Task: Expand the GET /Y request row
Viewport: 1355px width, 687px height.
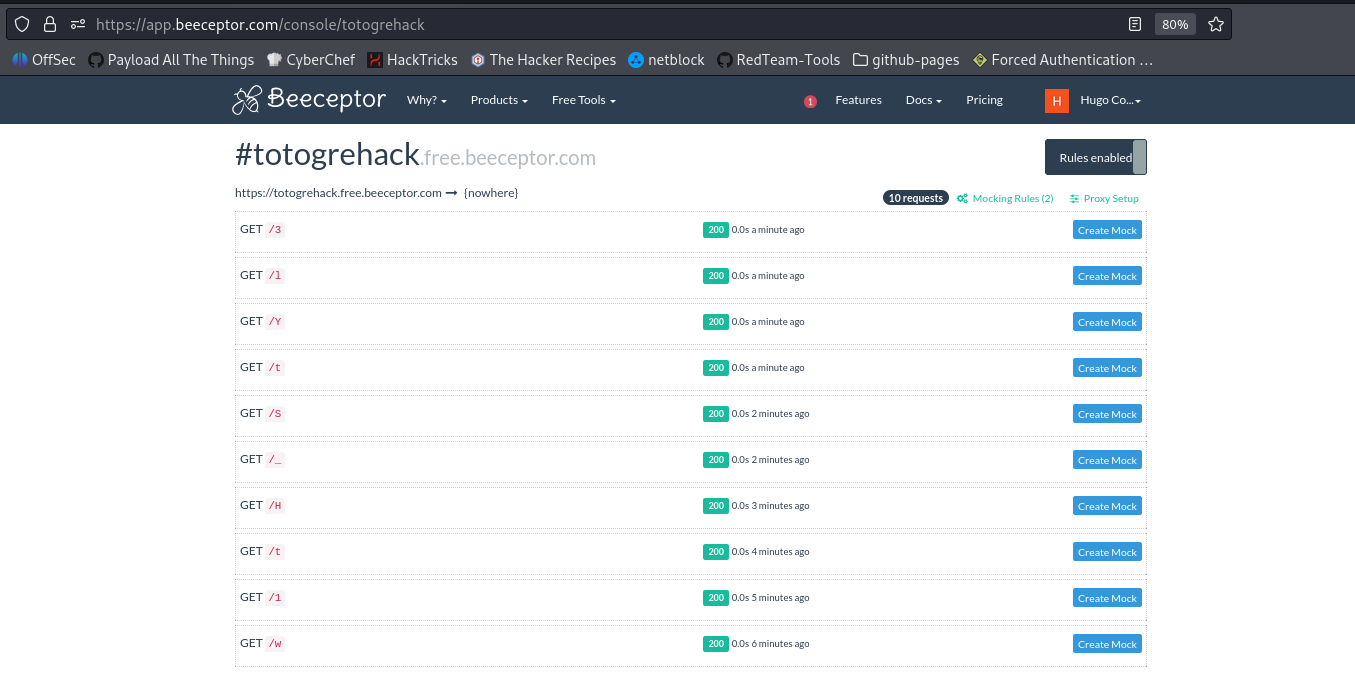Action: coord(691,322)
